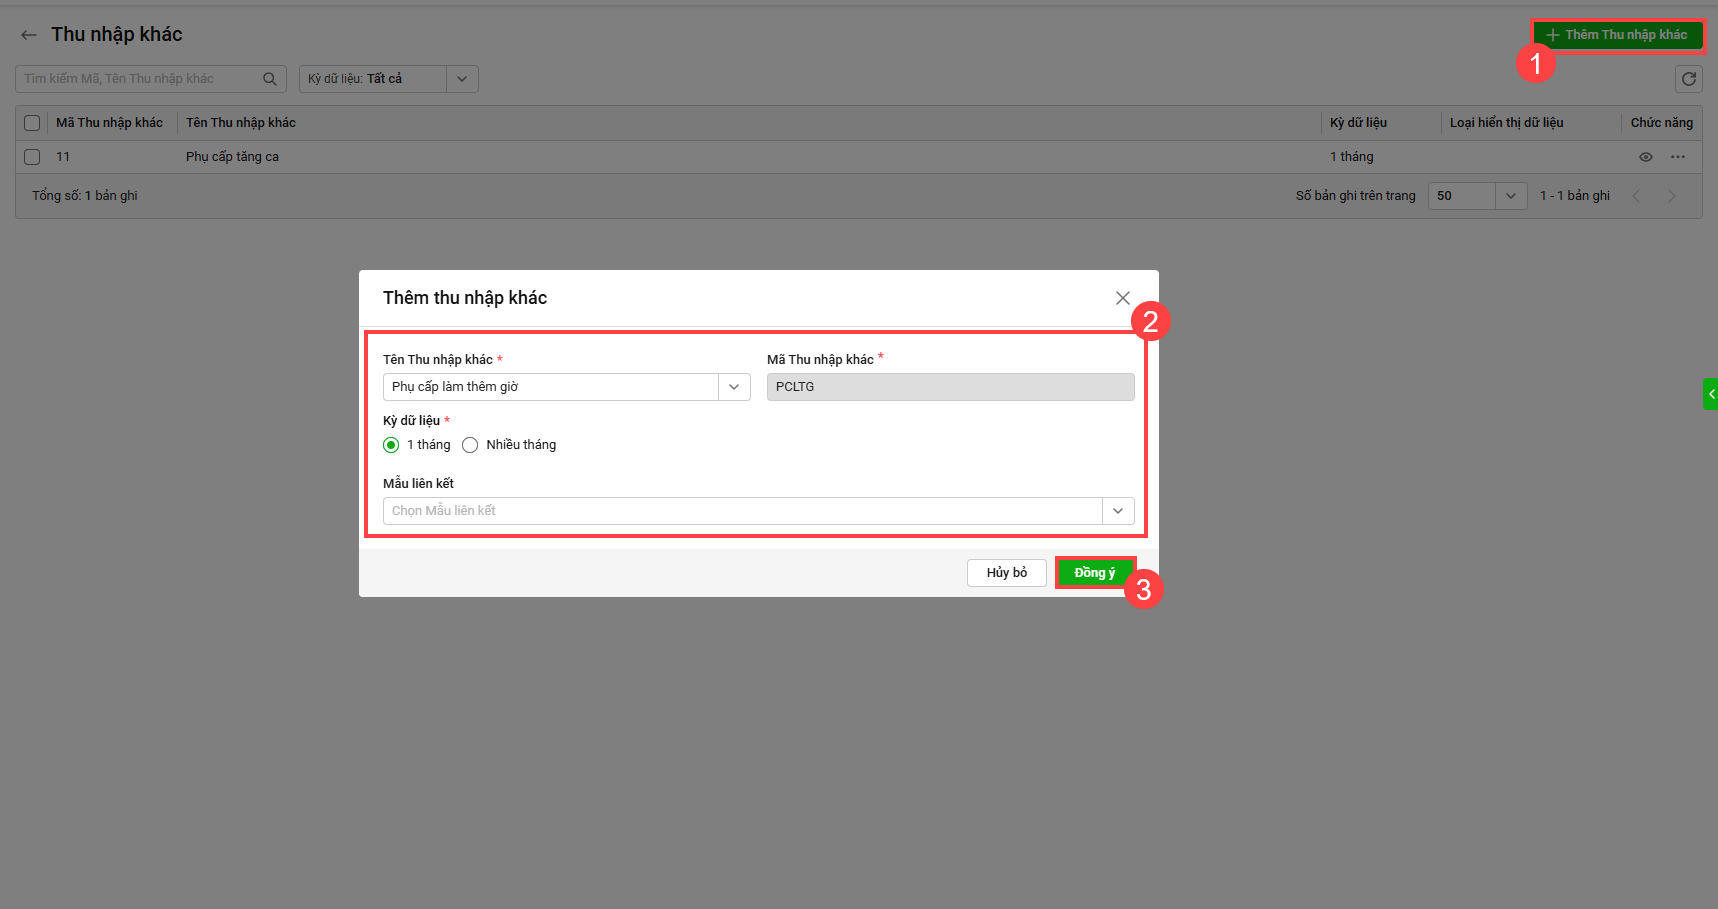Open the Mẫu liên kết dropdown
The width and height of the screenshot is (1718, 909).
[x=1118, y=511]
